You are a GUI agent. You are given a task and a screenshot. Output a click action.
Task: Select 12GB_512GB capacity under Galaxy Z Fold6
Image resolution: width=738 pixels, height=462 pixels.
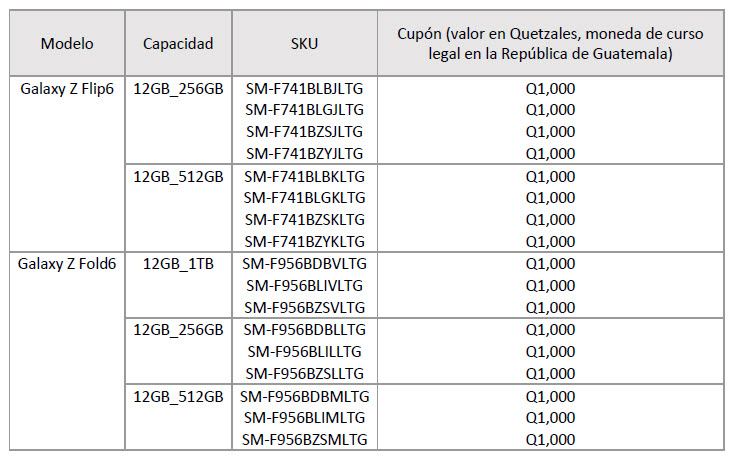click(178, 396)
